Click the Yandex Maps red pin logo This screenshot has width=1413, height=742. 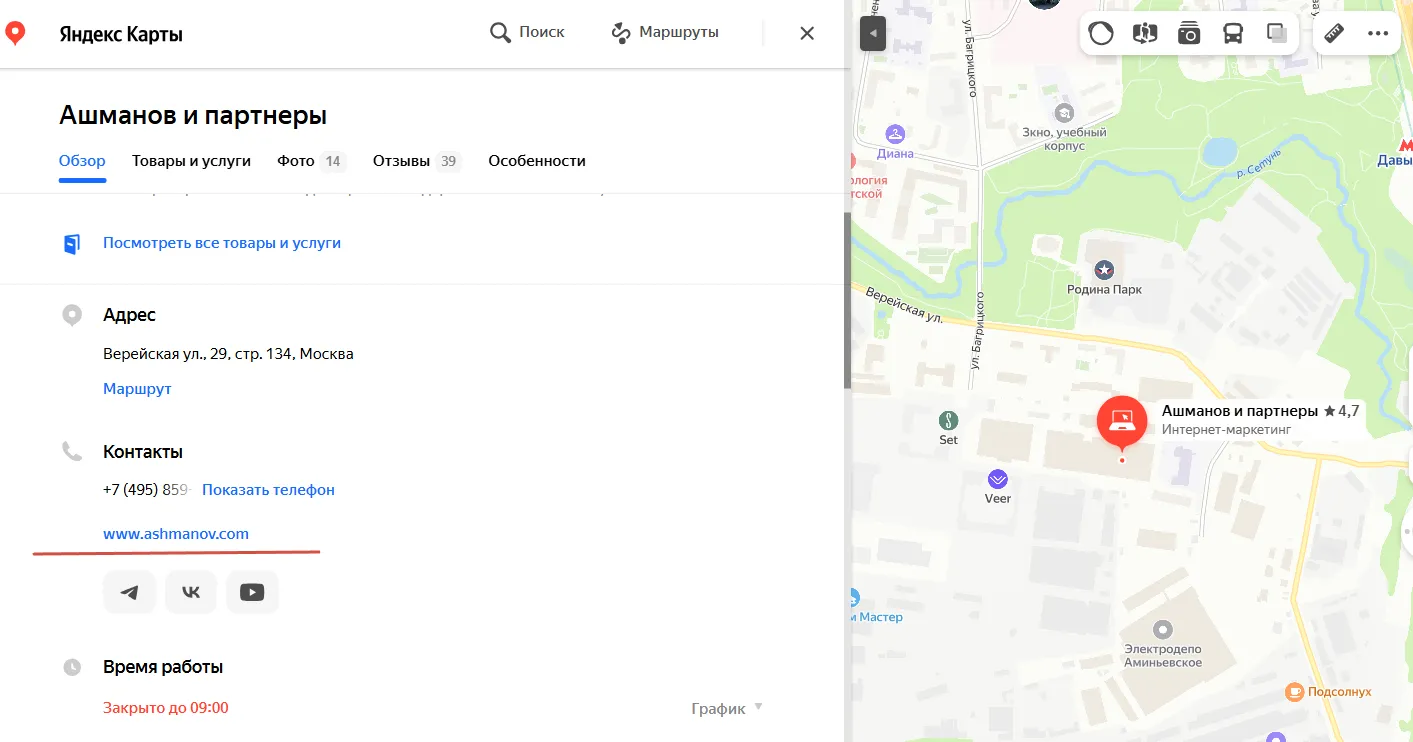[15, 34]
